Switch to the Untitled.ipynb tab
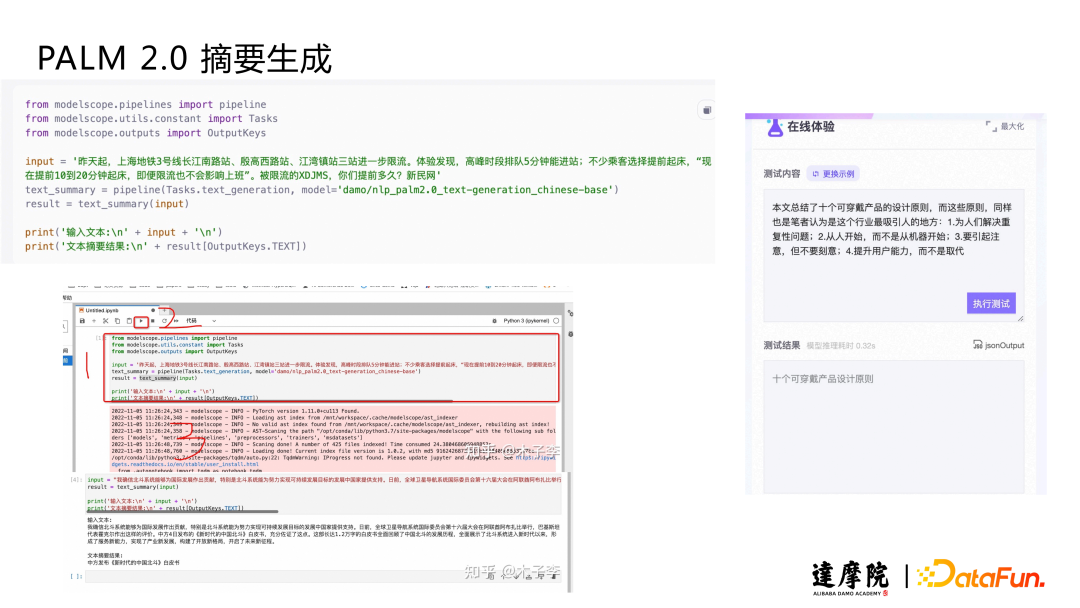1080x608 pixels. click(x=117, y=311)
